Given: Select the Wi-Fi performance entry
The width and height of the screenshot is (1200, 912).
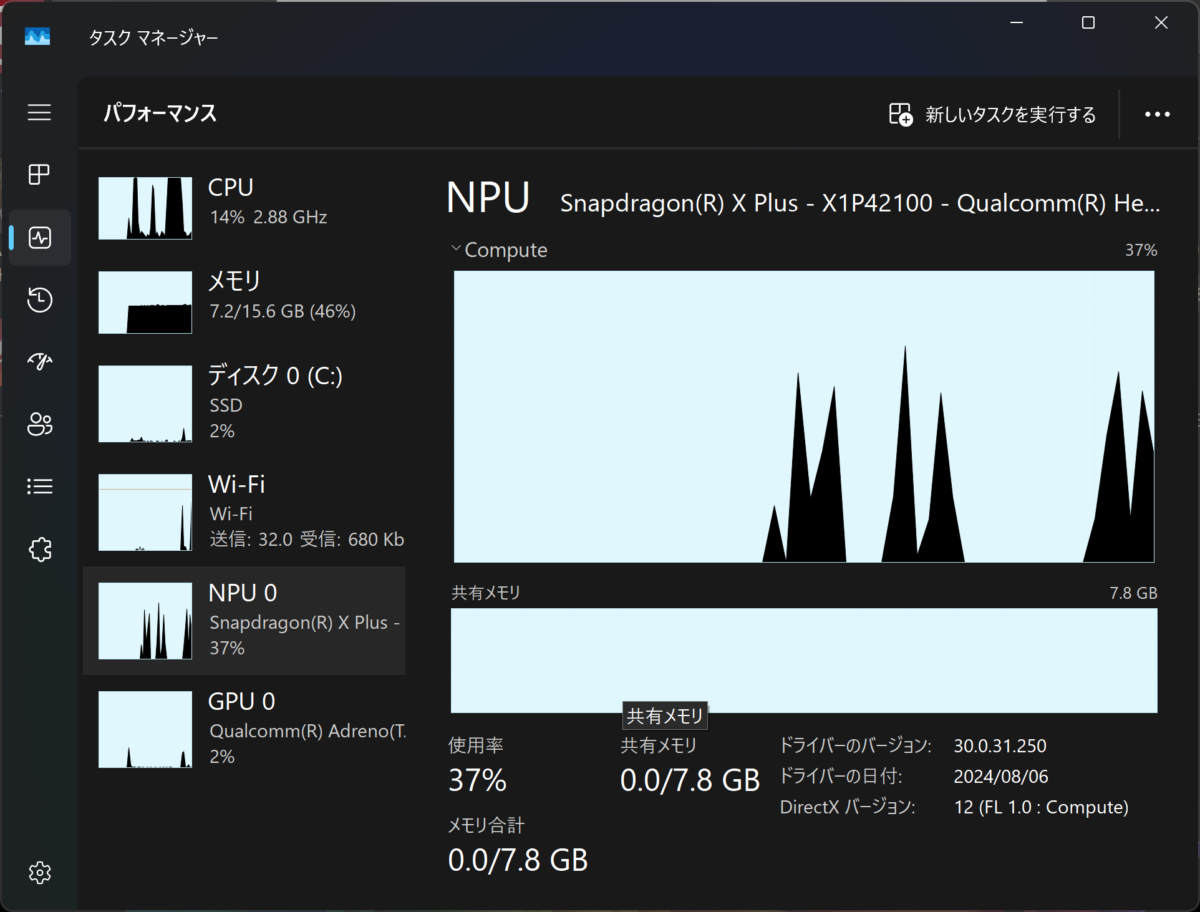Looking at the screenshot, I should [x=244, y=512].
